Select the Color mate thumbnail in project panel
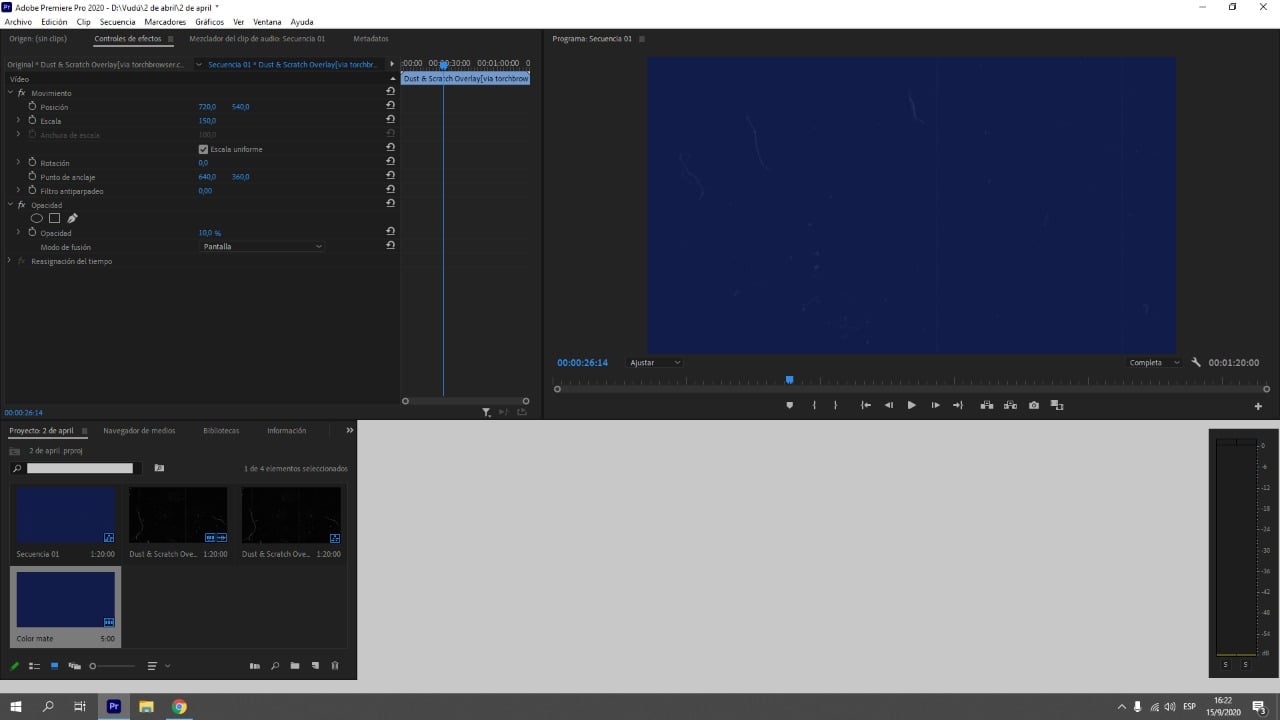Viewport: 1280px width, 720px height. [x=65, y=598]
